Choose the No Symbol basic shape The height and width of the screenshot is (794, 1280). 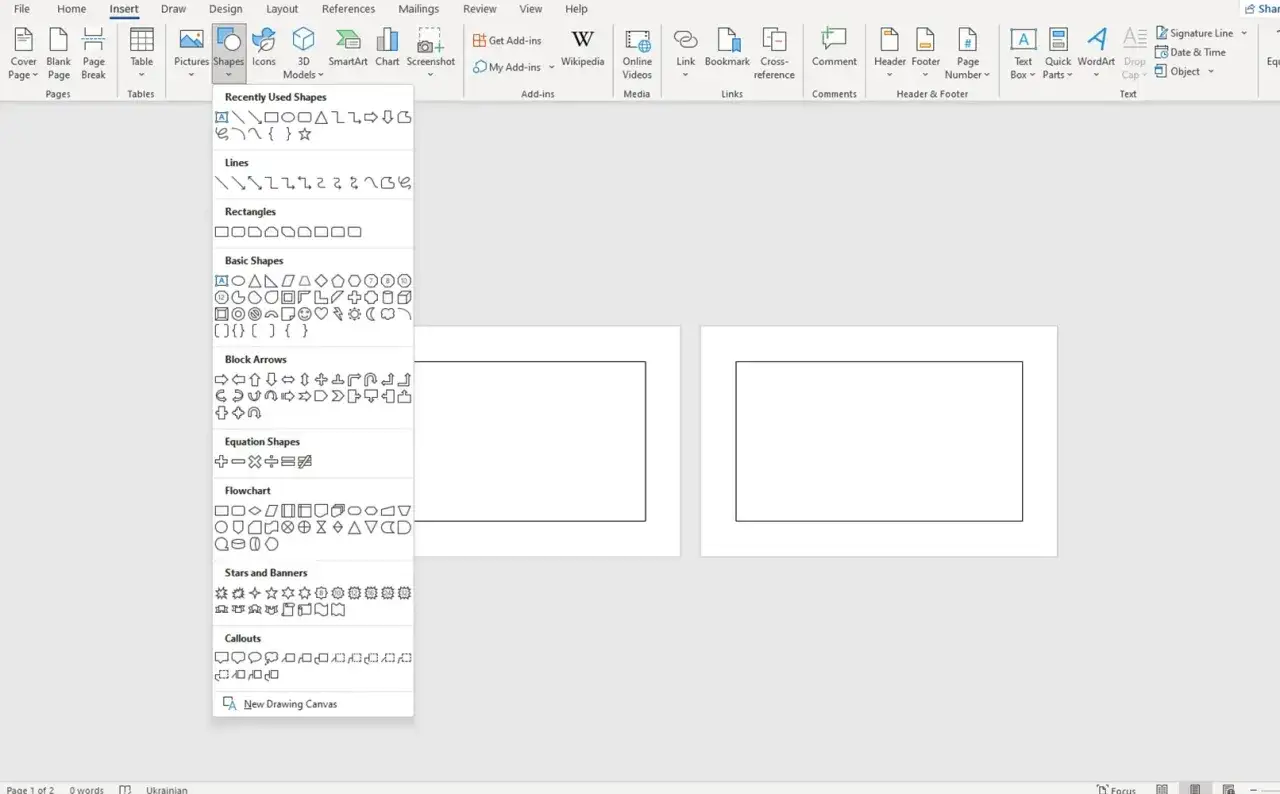pyautogui.click(x=255, y=314)
